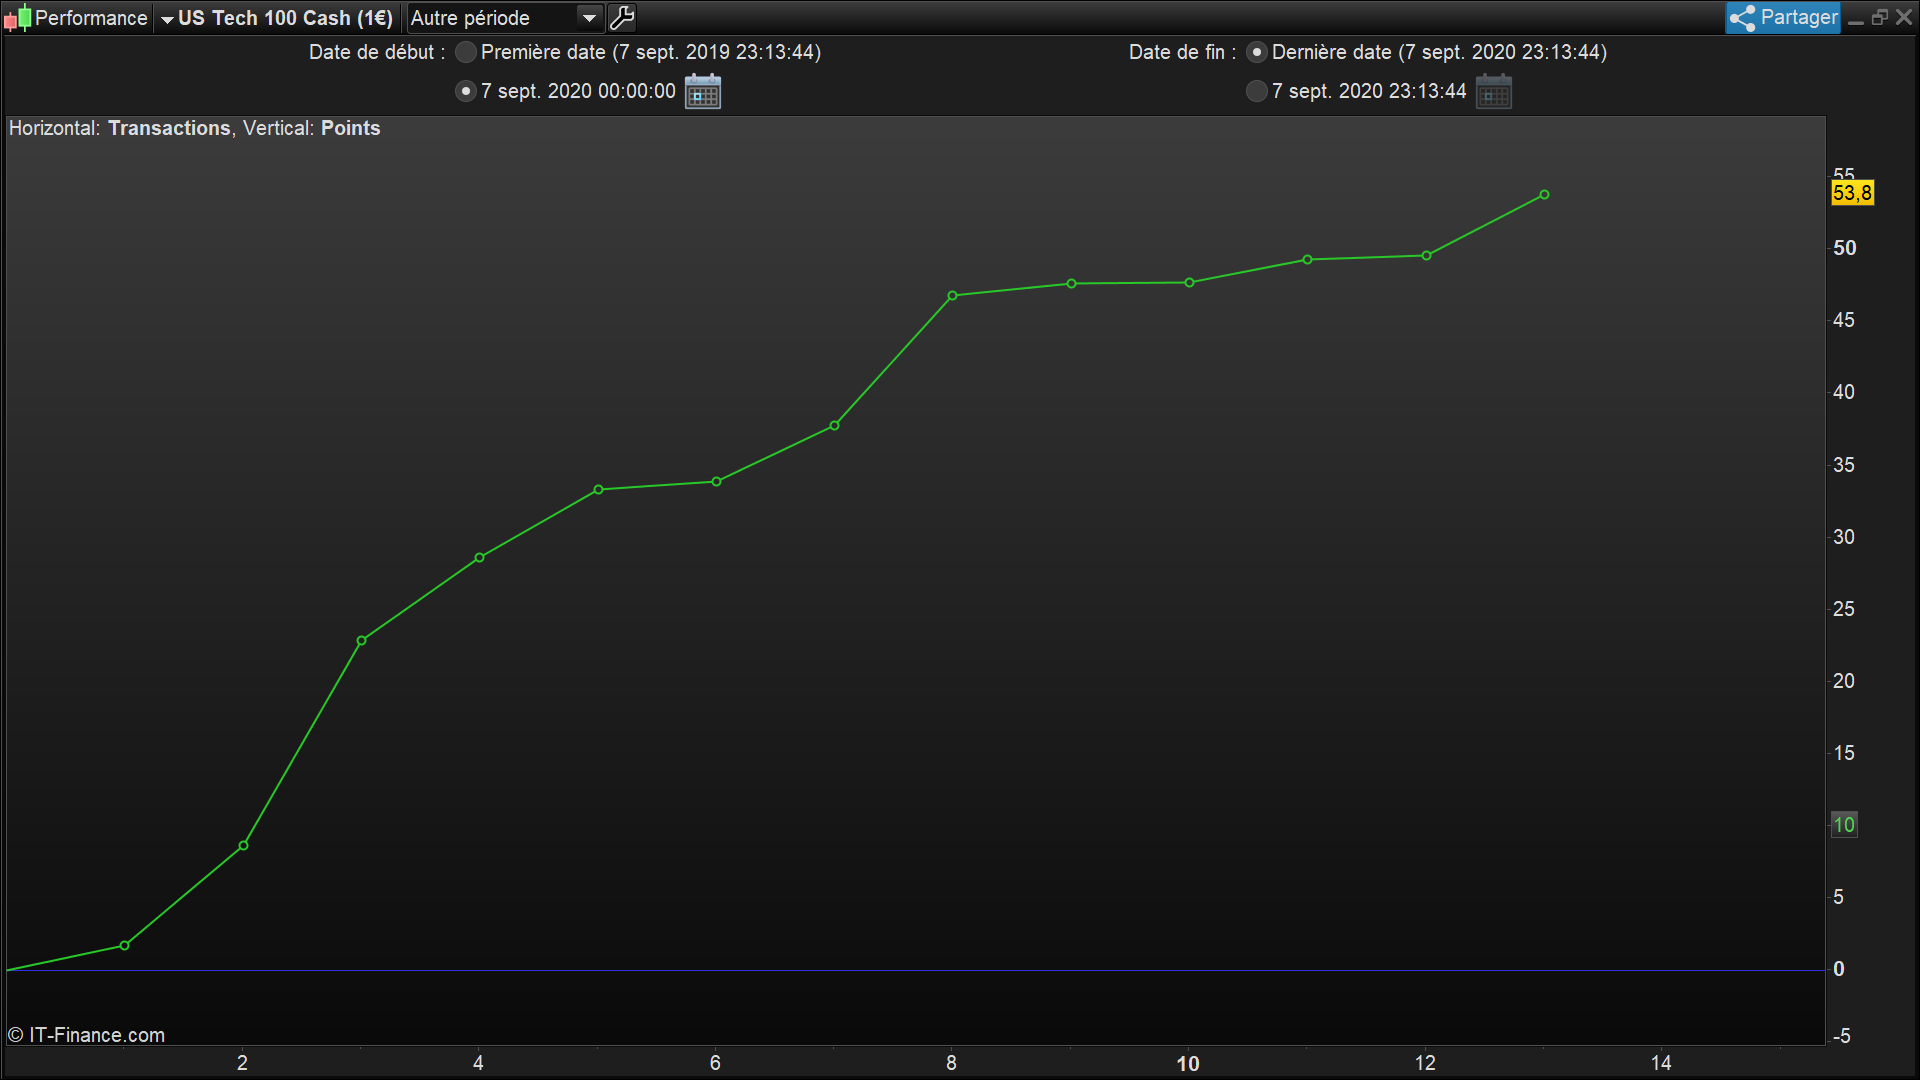Click the wrench settings icon
1920x1080 pixels.
(621, 18)
